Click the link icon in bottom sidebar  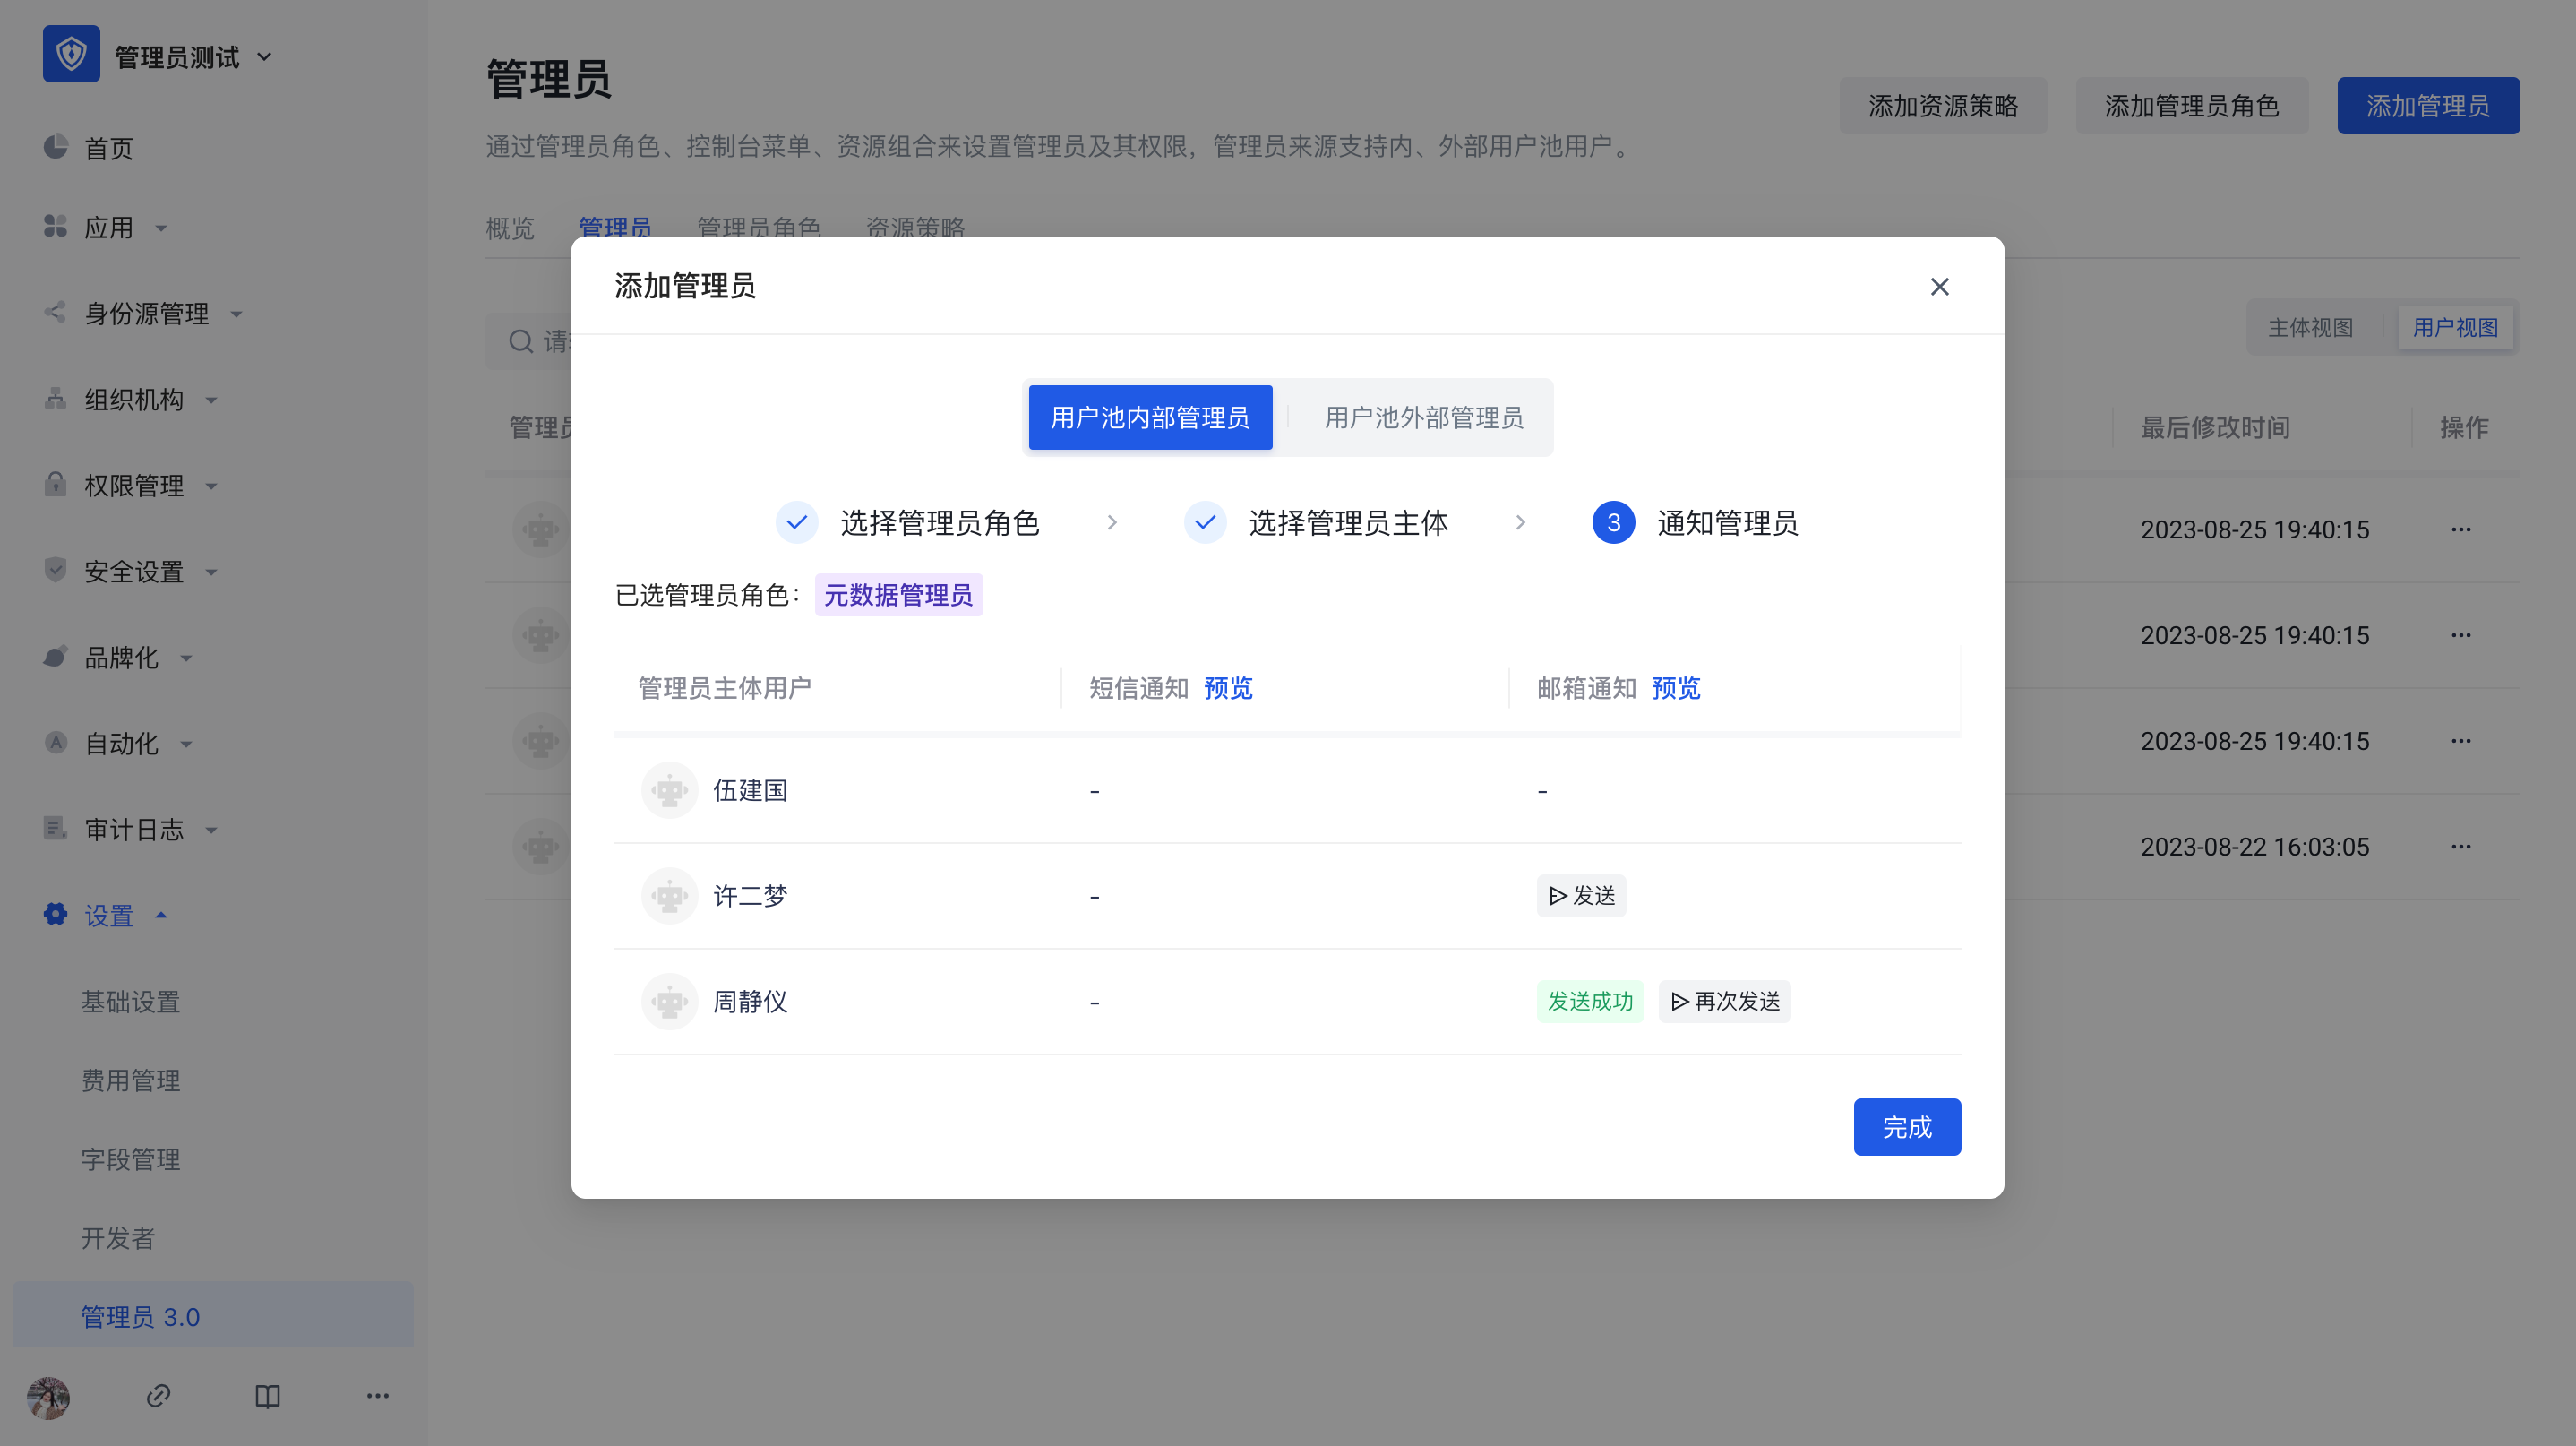pyautogui.click(x=158, y=1396)
